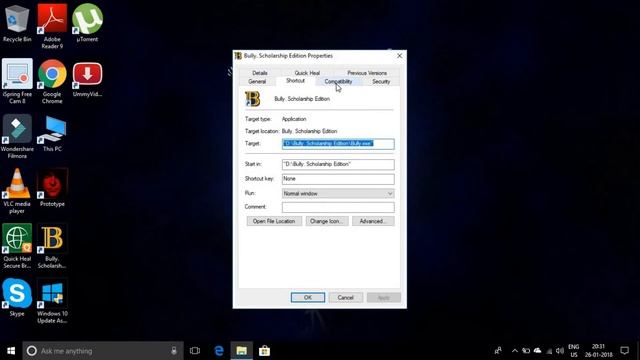Select the Prototype game shortcut
640x360 pixels.
[52, 188]
